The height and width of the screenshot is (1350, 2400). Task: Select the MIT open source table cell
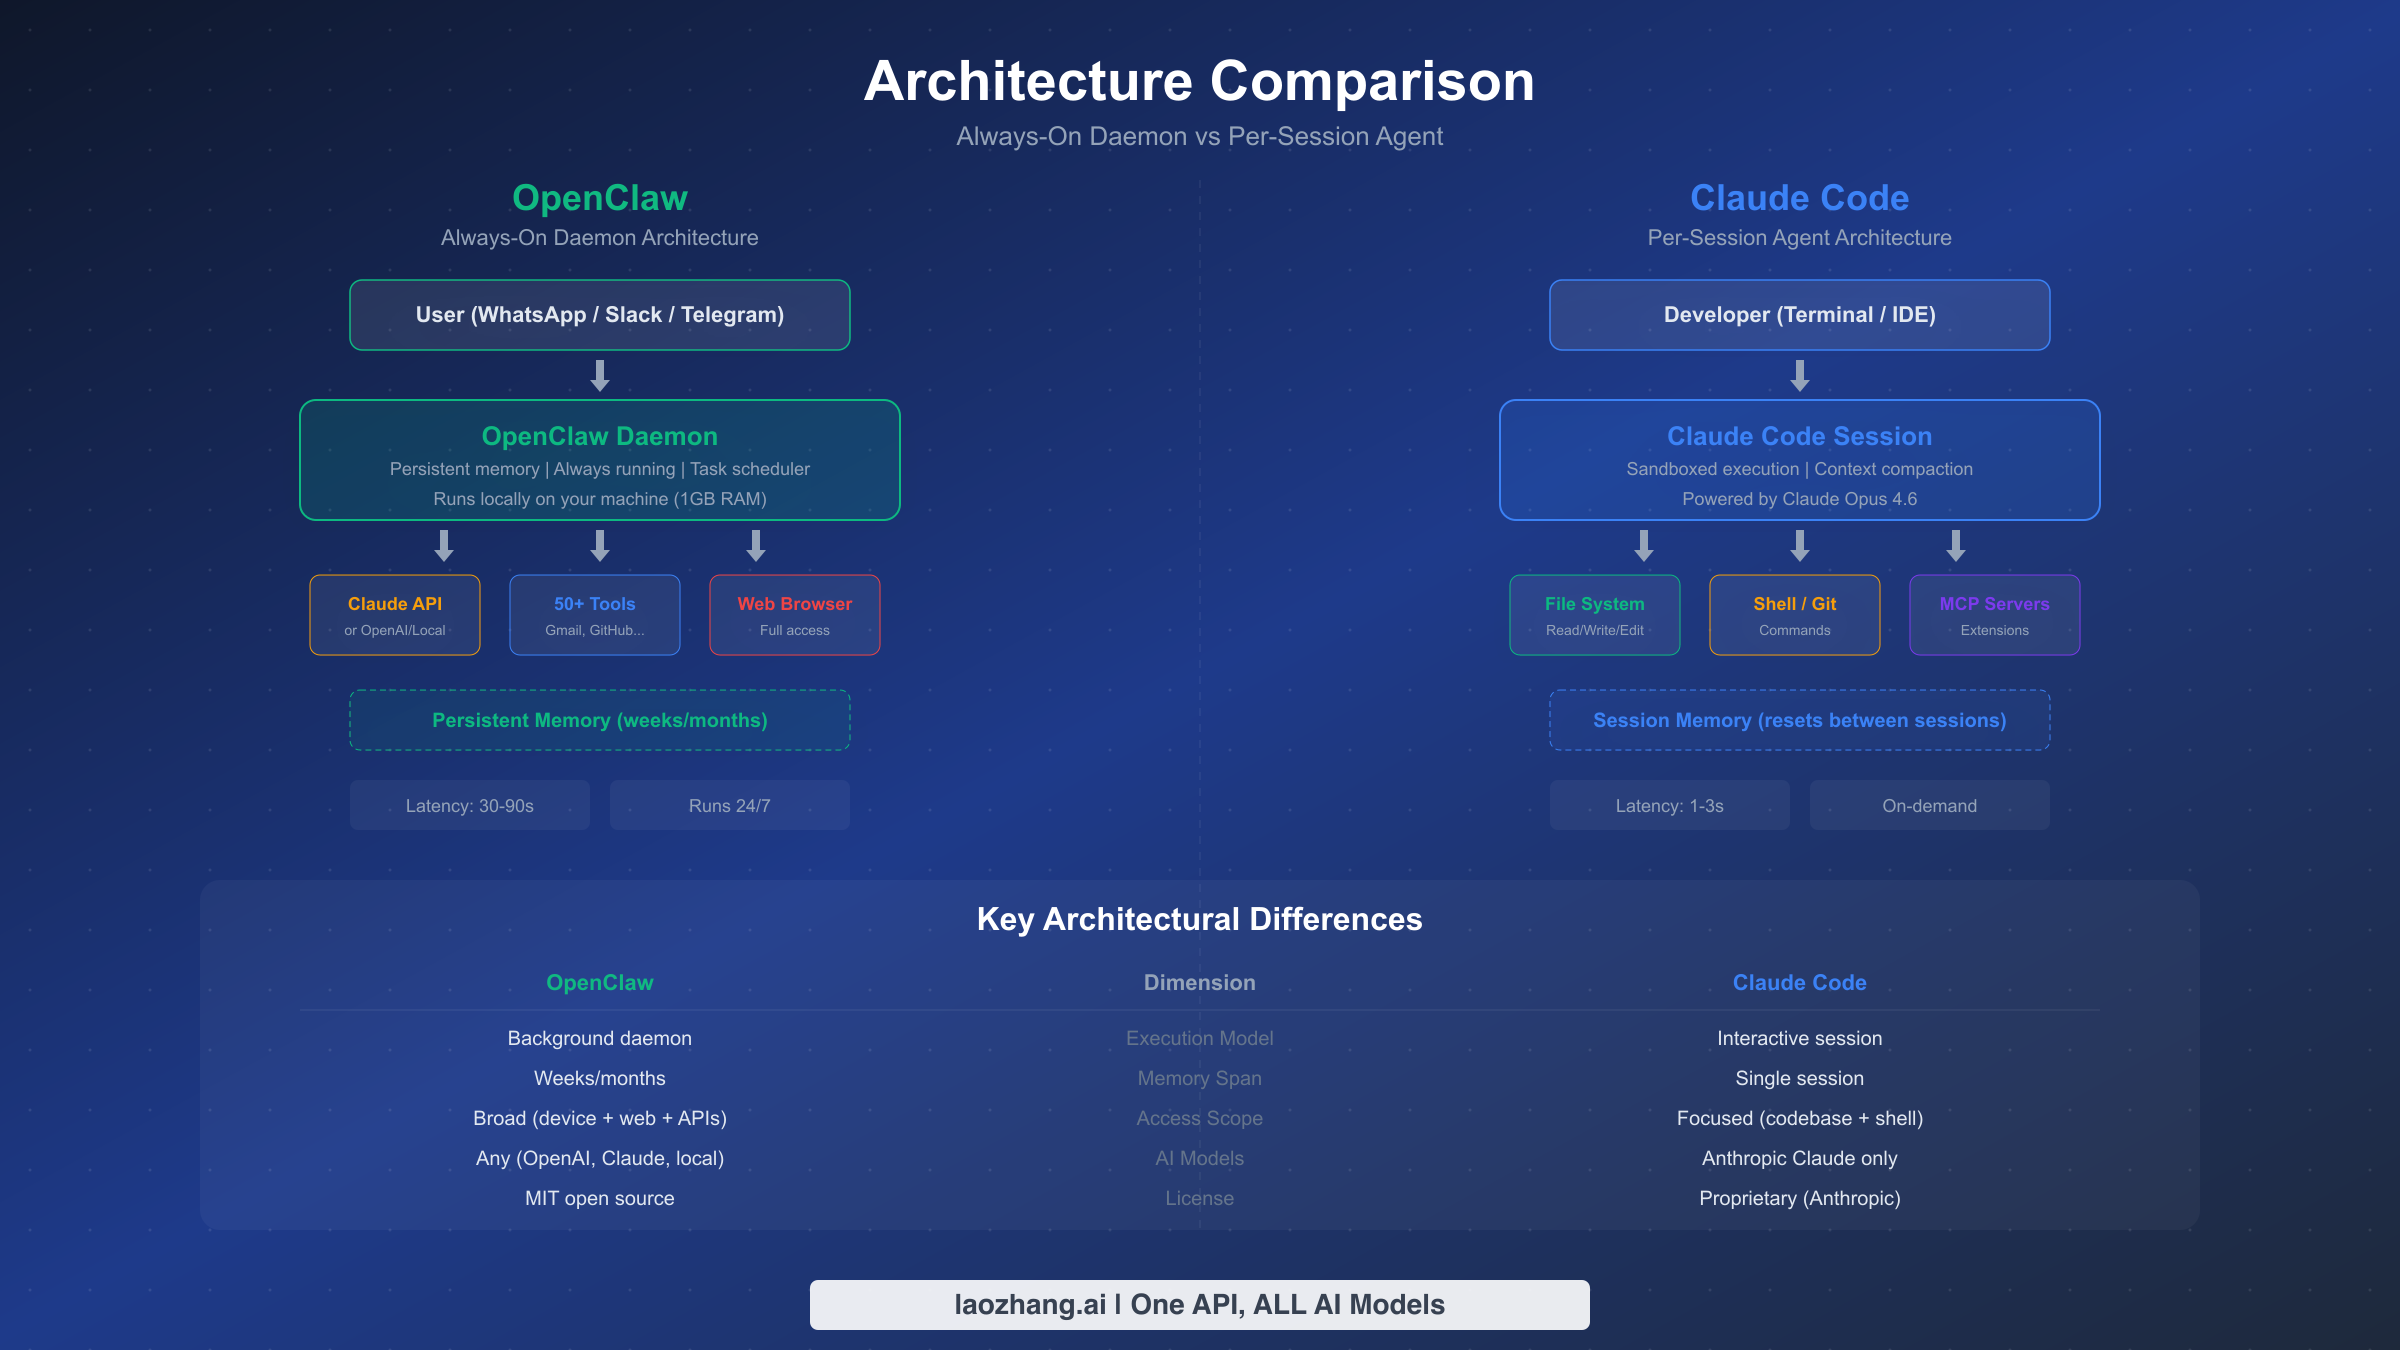click(x=600, y=1198)
